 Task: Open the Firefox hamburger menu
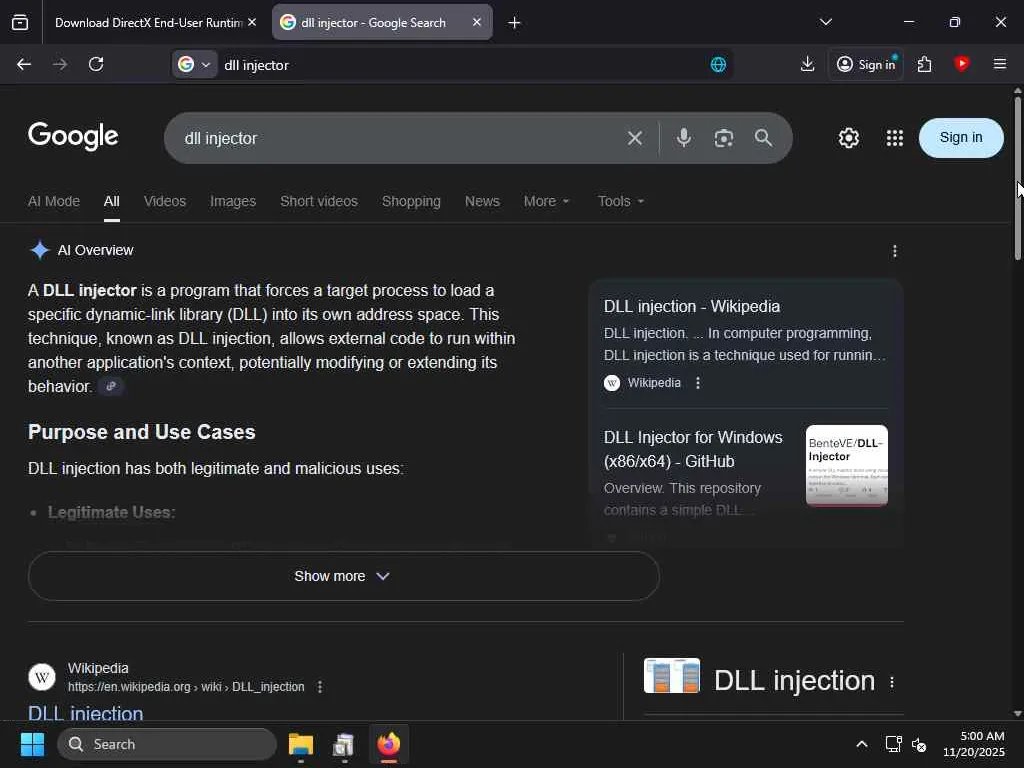[x=1000, y=63]
